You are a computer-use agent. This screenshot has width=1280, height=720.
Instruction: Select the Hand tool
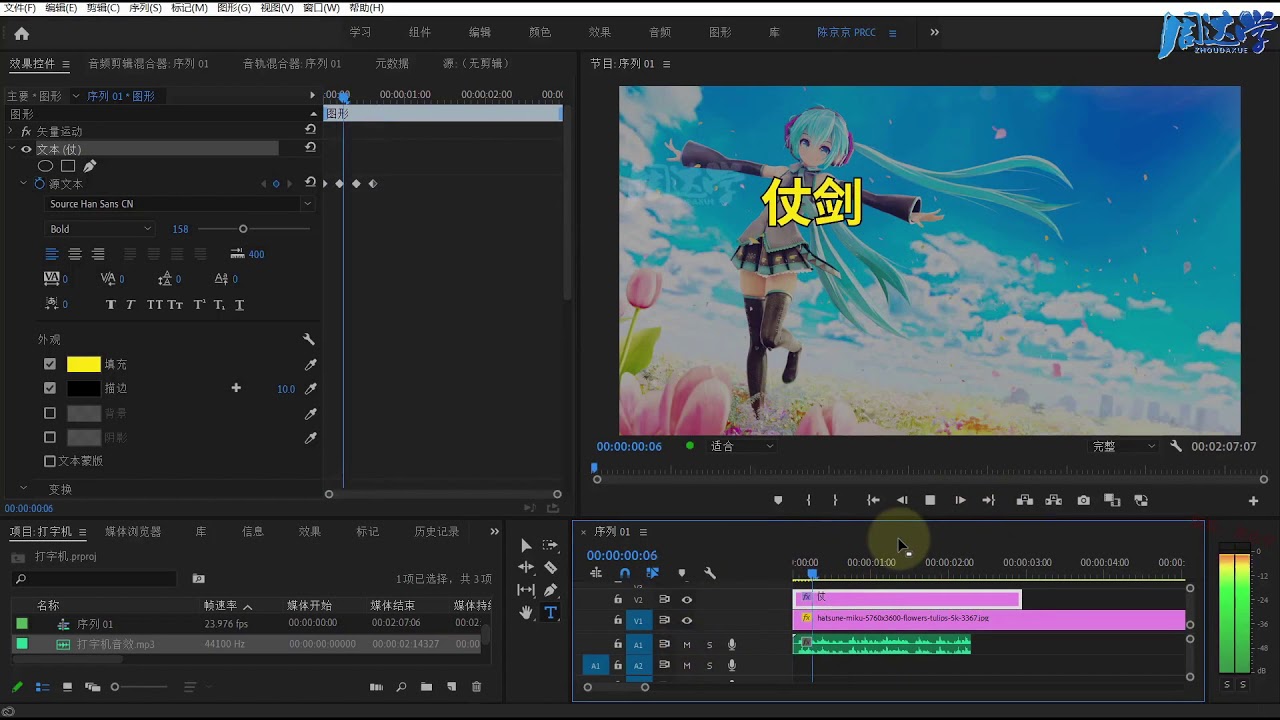click(526, 612)
